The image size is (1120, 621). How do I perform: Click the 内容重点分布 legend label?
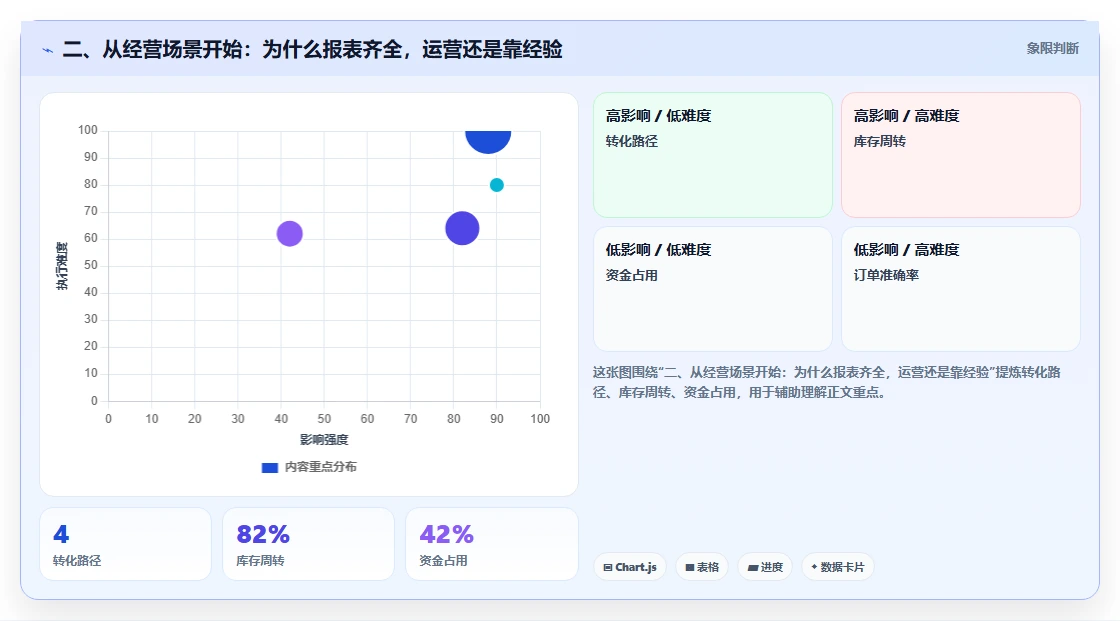click(321, 467)
